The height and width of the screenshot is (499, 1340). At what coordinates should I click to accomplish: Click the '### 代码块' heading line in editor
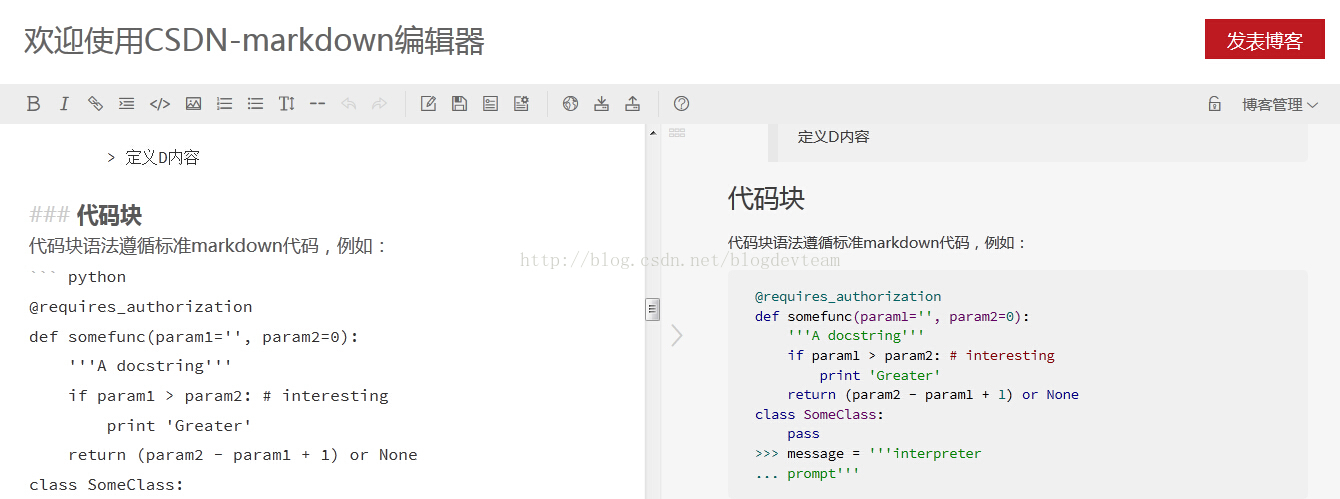(x=86, y=215)
